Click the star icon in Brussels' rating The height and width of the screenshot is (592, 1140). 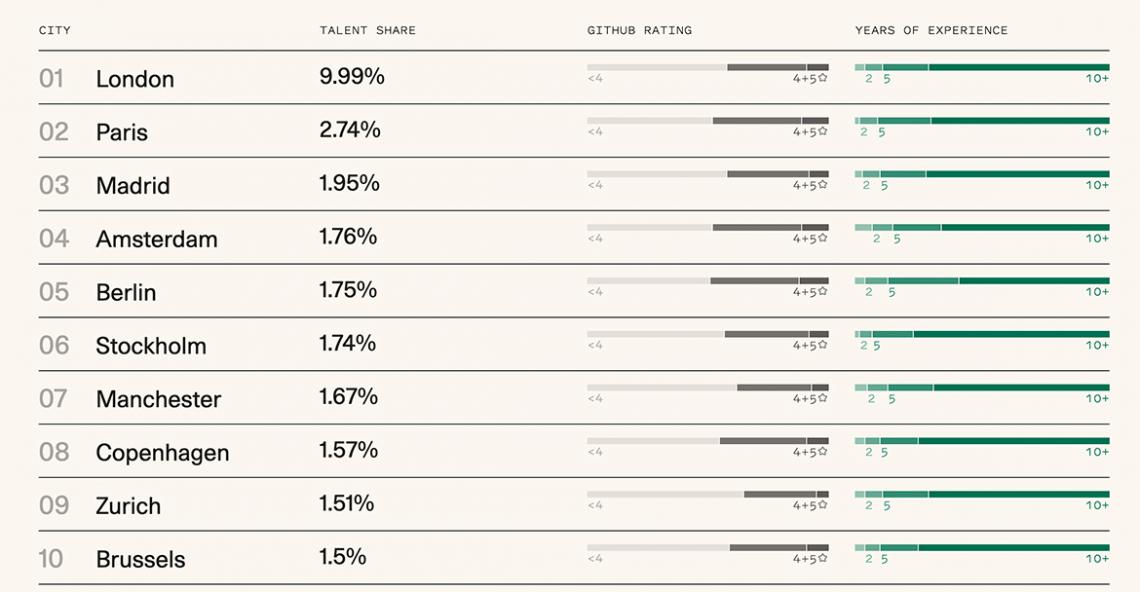822,559
